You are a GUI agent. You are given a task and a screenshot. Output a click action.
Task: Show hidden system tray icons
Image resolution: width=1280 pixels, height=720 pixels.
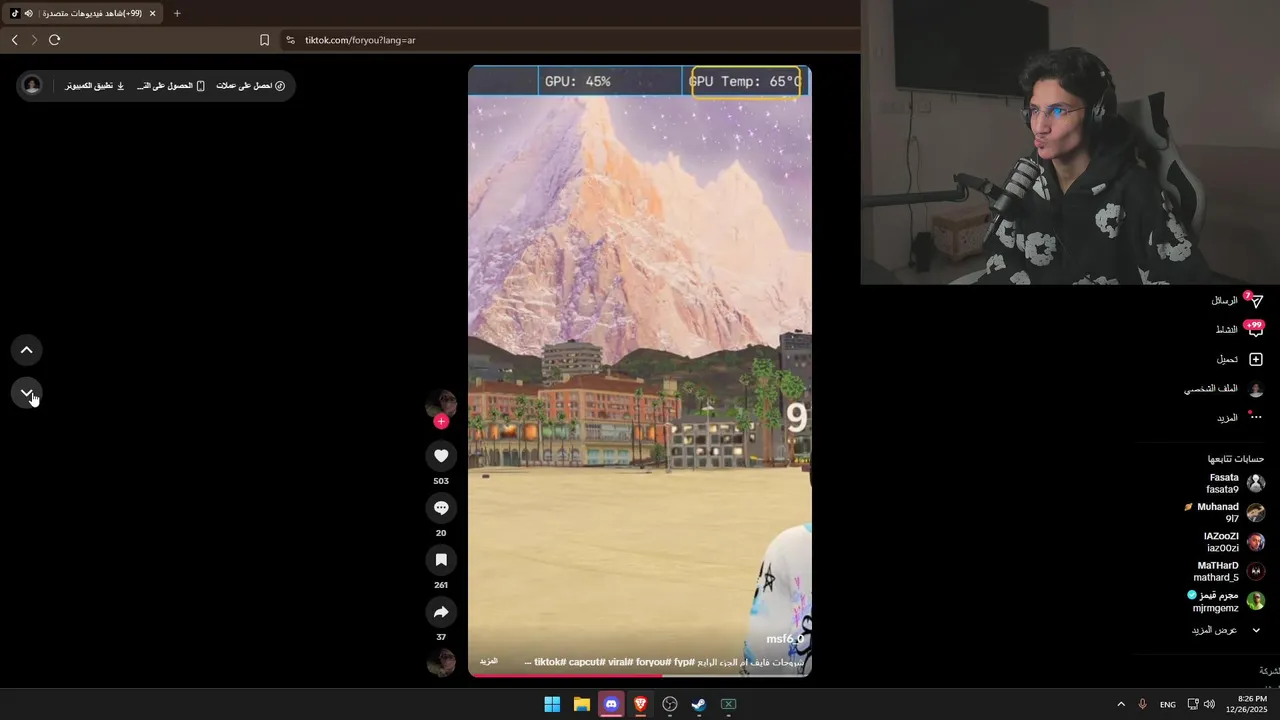(1121, 704)
